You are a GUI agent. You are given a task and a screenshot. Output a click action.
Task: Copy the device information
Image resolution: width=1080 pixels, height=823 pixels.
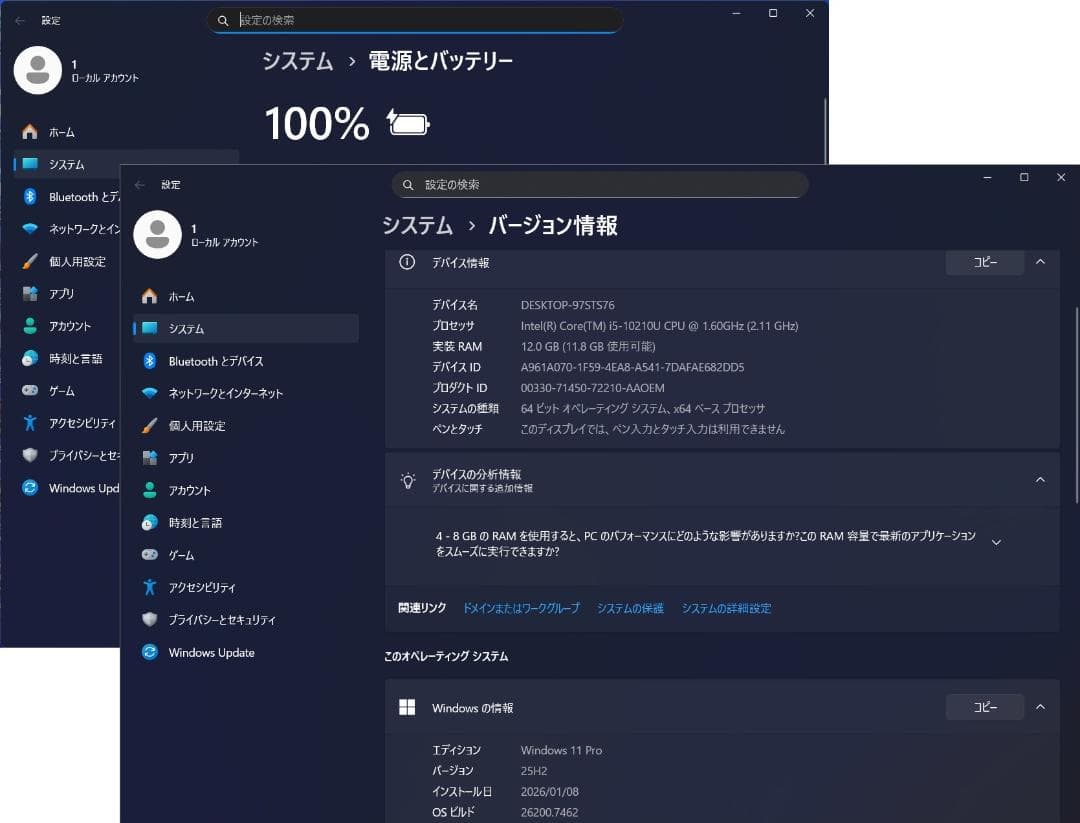[x=984, y=262]
